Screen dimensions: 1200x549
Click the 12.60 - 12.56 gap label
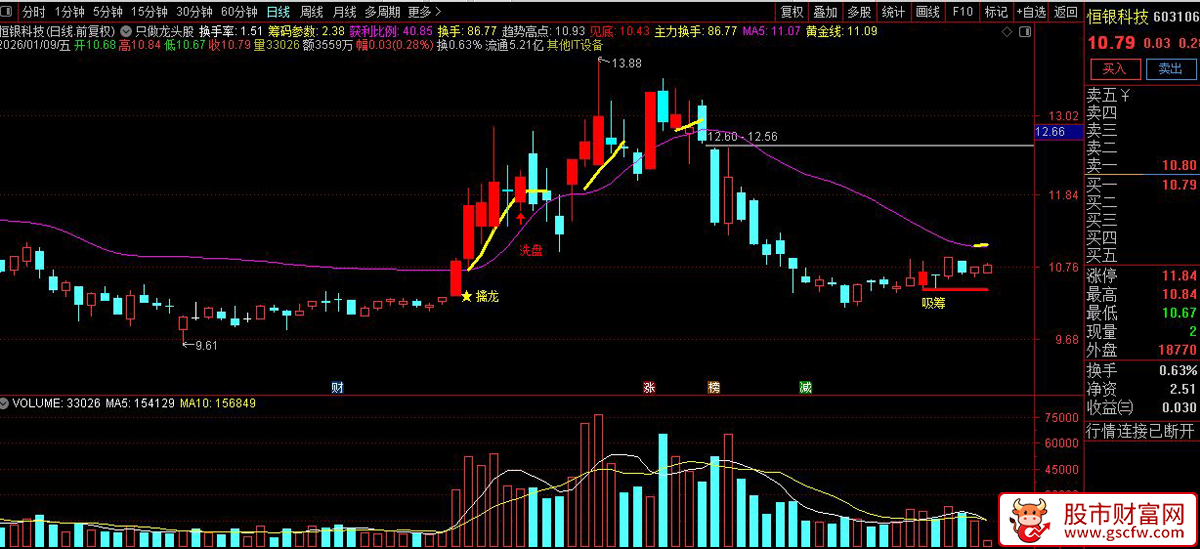click(742, 136)
